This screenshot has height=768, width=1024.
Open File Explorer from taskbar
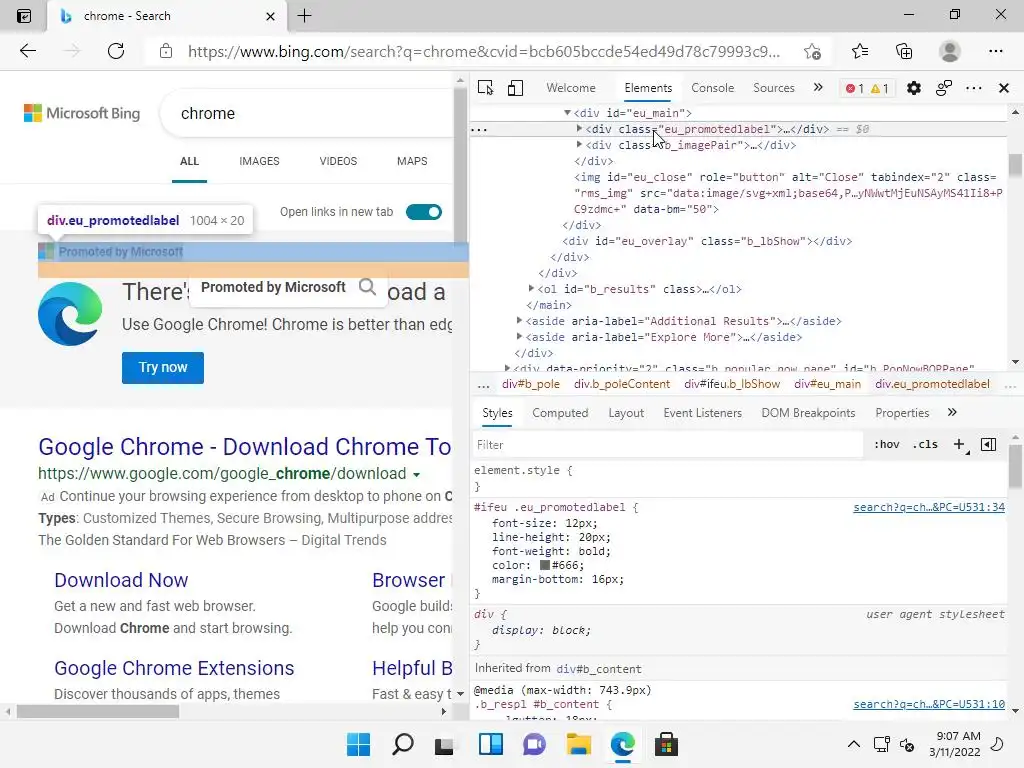578,744
